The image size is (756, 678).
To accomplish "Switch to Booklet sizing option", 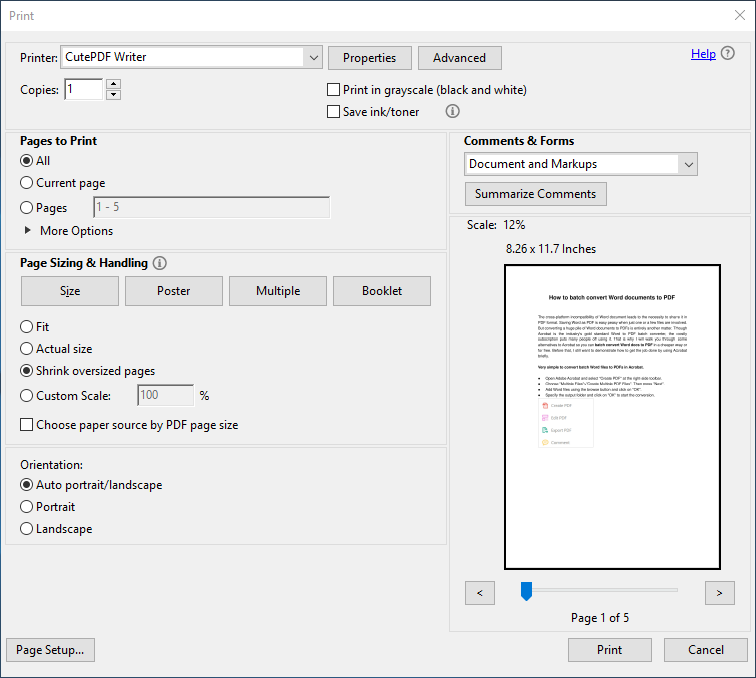I will (382, 291).
